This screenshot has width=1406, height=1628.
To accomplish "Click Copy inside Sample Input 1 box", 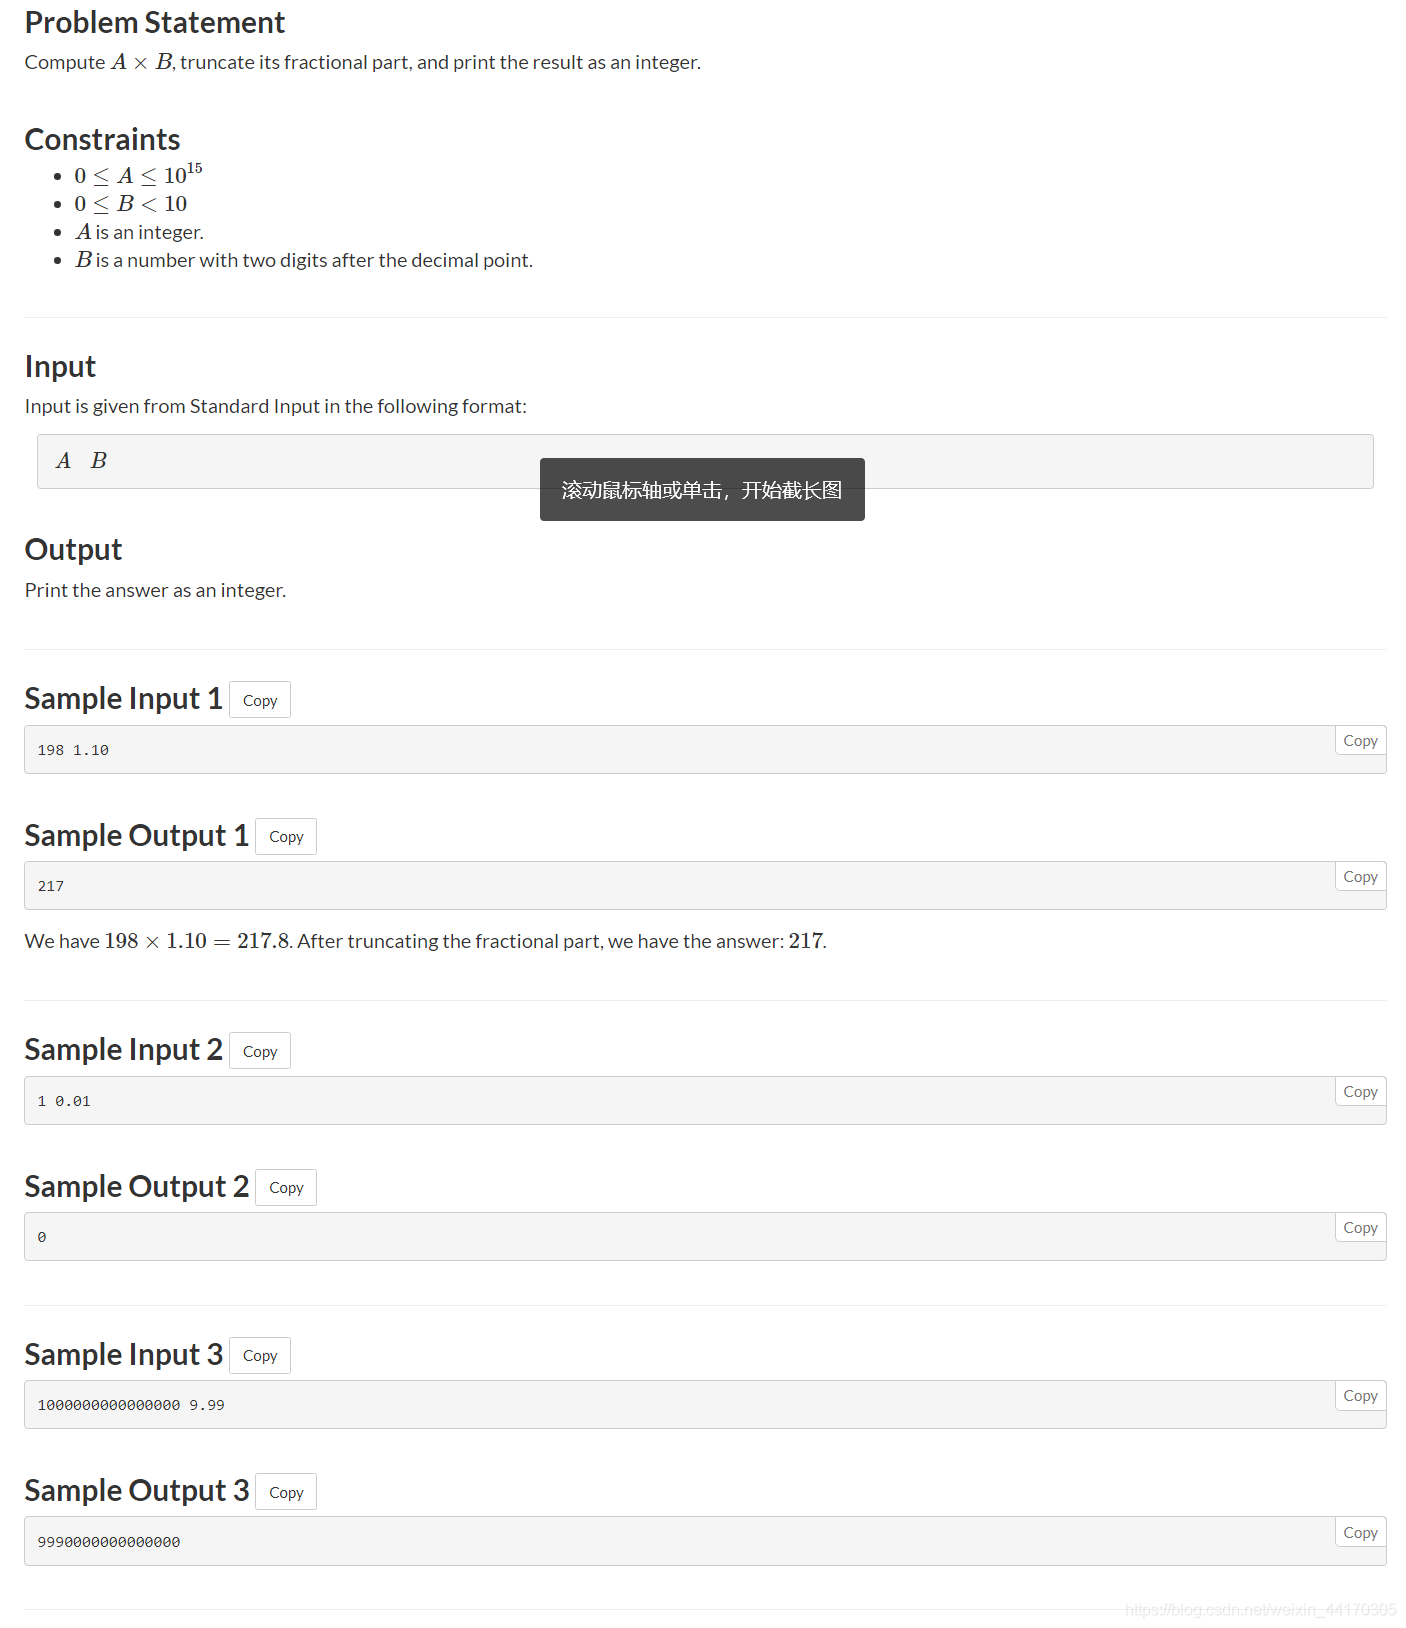I will pyautogui.click(x=1360, y=741).
